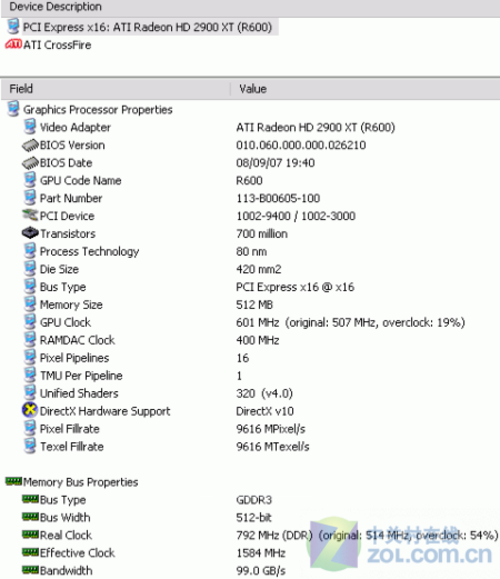Click the Memory Size row icon
The width and height of the screenshot is (500, 579).
coord(30,304)
